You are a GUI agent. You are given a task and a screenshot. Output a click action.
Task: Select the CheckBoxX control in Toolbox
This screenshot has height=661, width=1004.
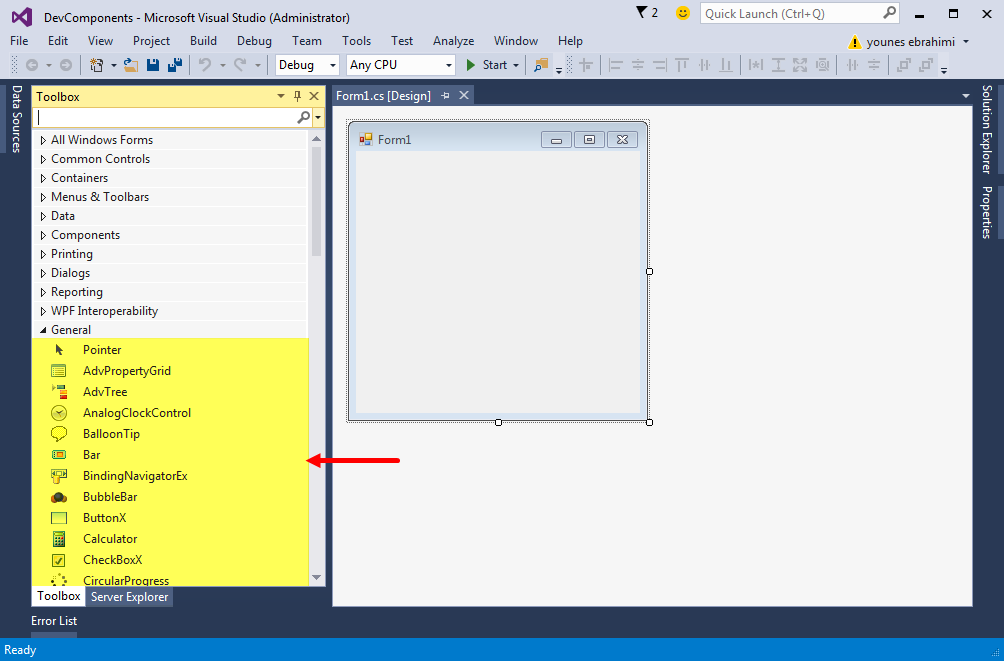(112, 560)
